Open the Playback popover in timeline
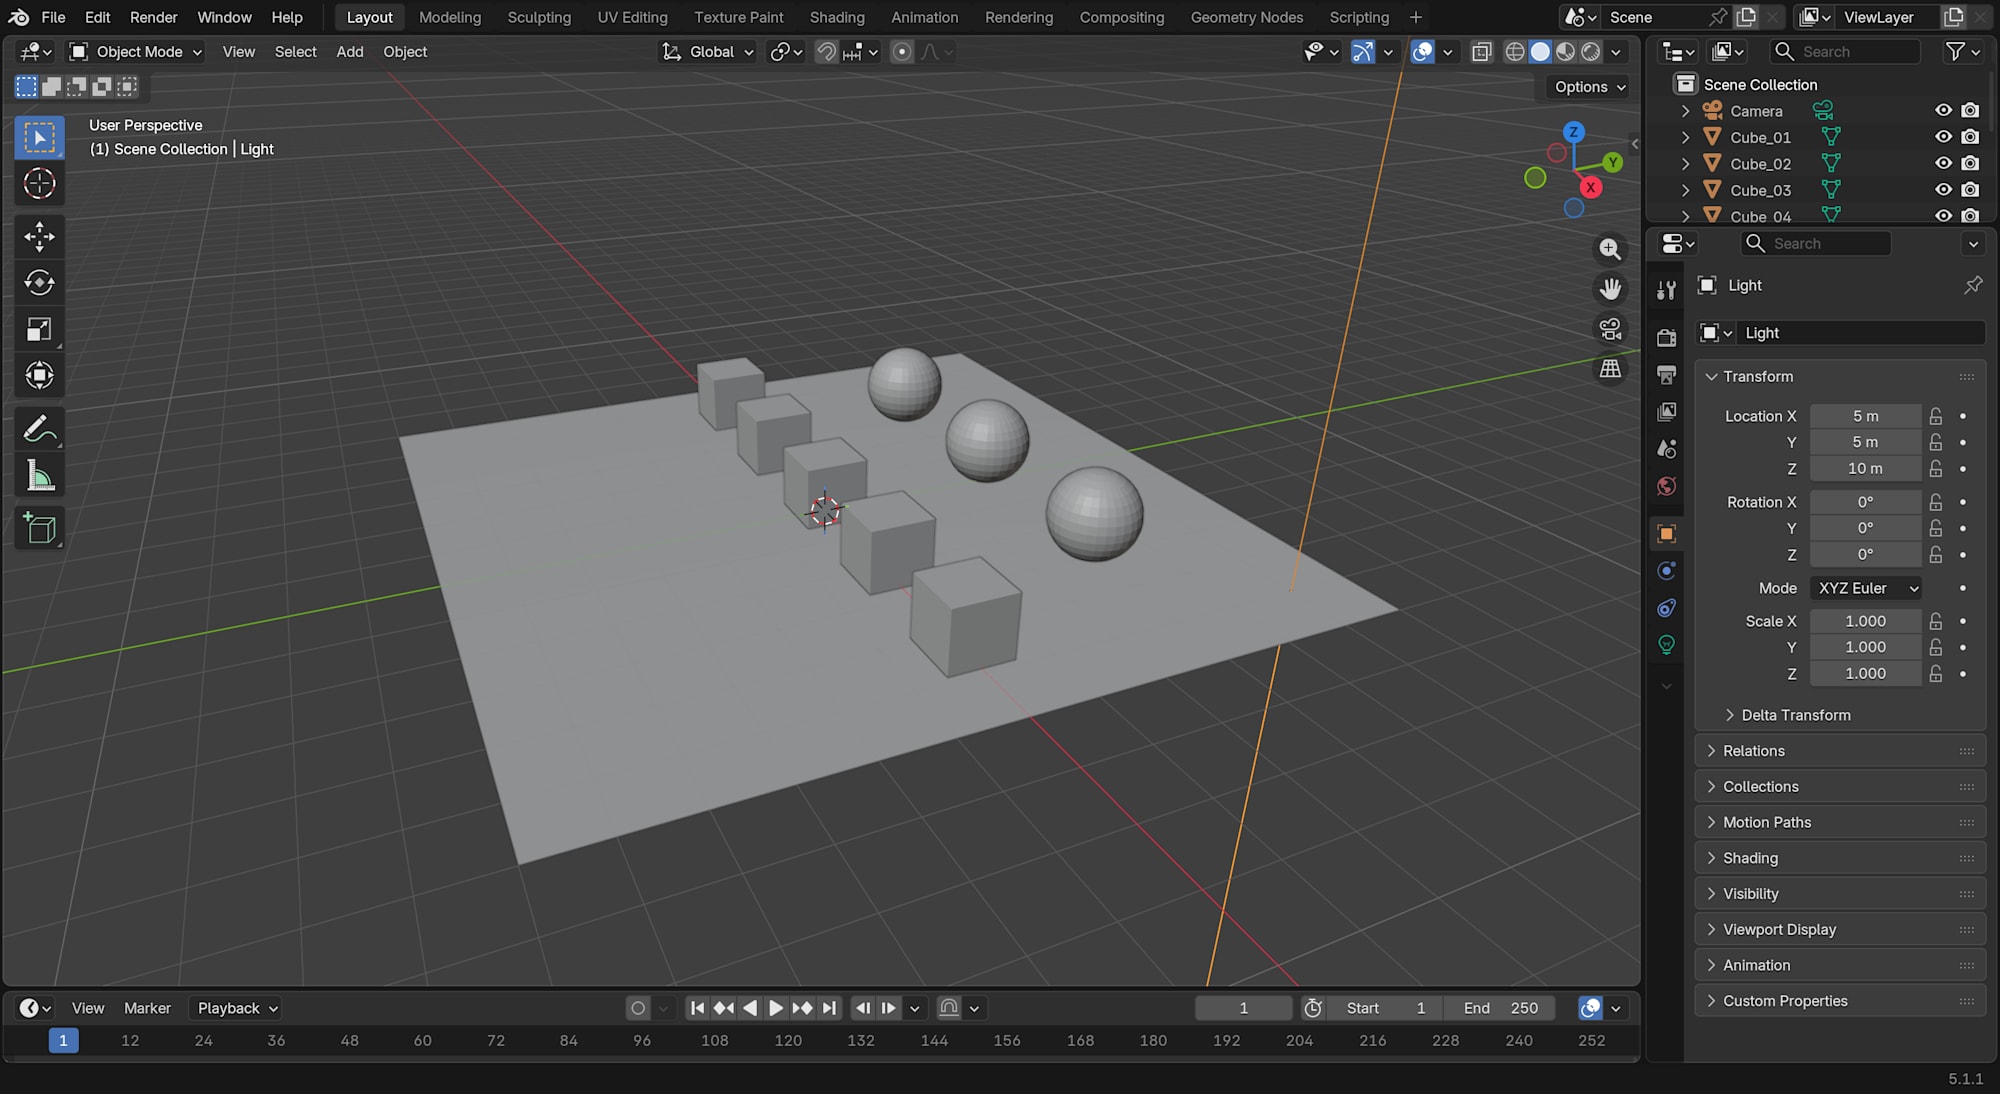 [x=237, y=1008]
